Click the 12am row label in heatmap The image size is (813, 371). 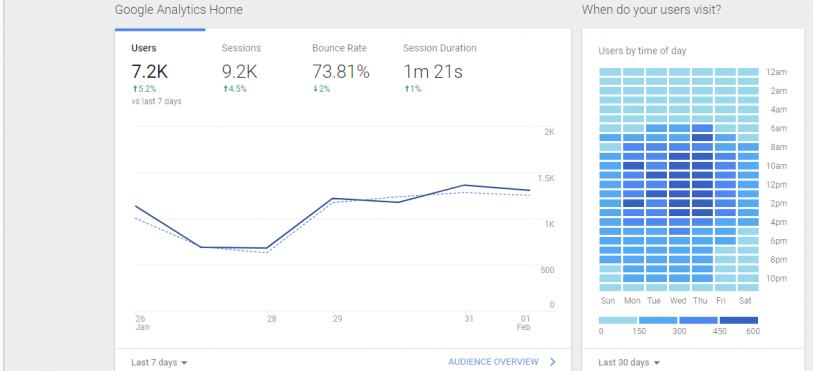tap(776, 73)
